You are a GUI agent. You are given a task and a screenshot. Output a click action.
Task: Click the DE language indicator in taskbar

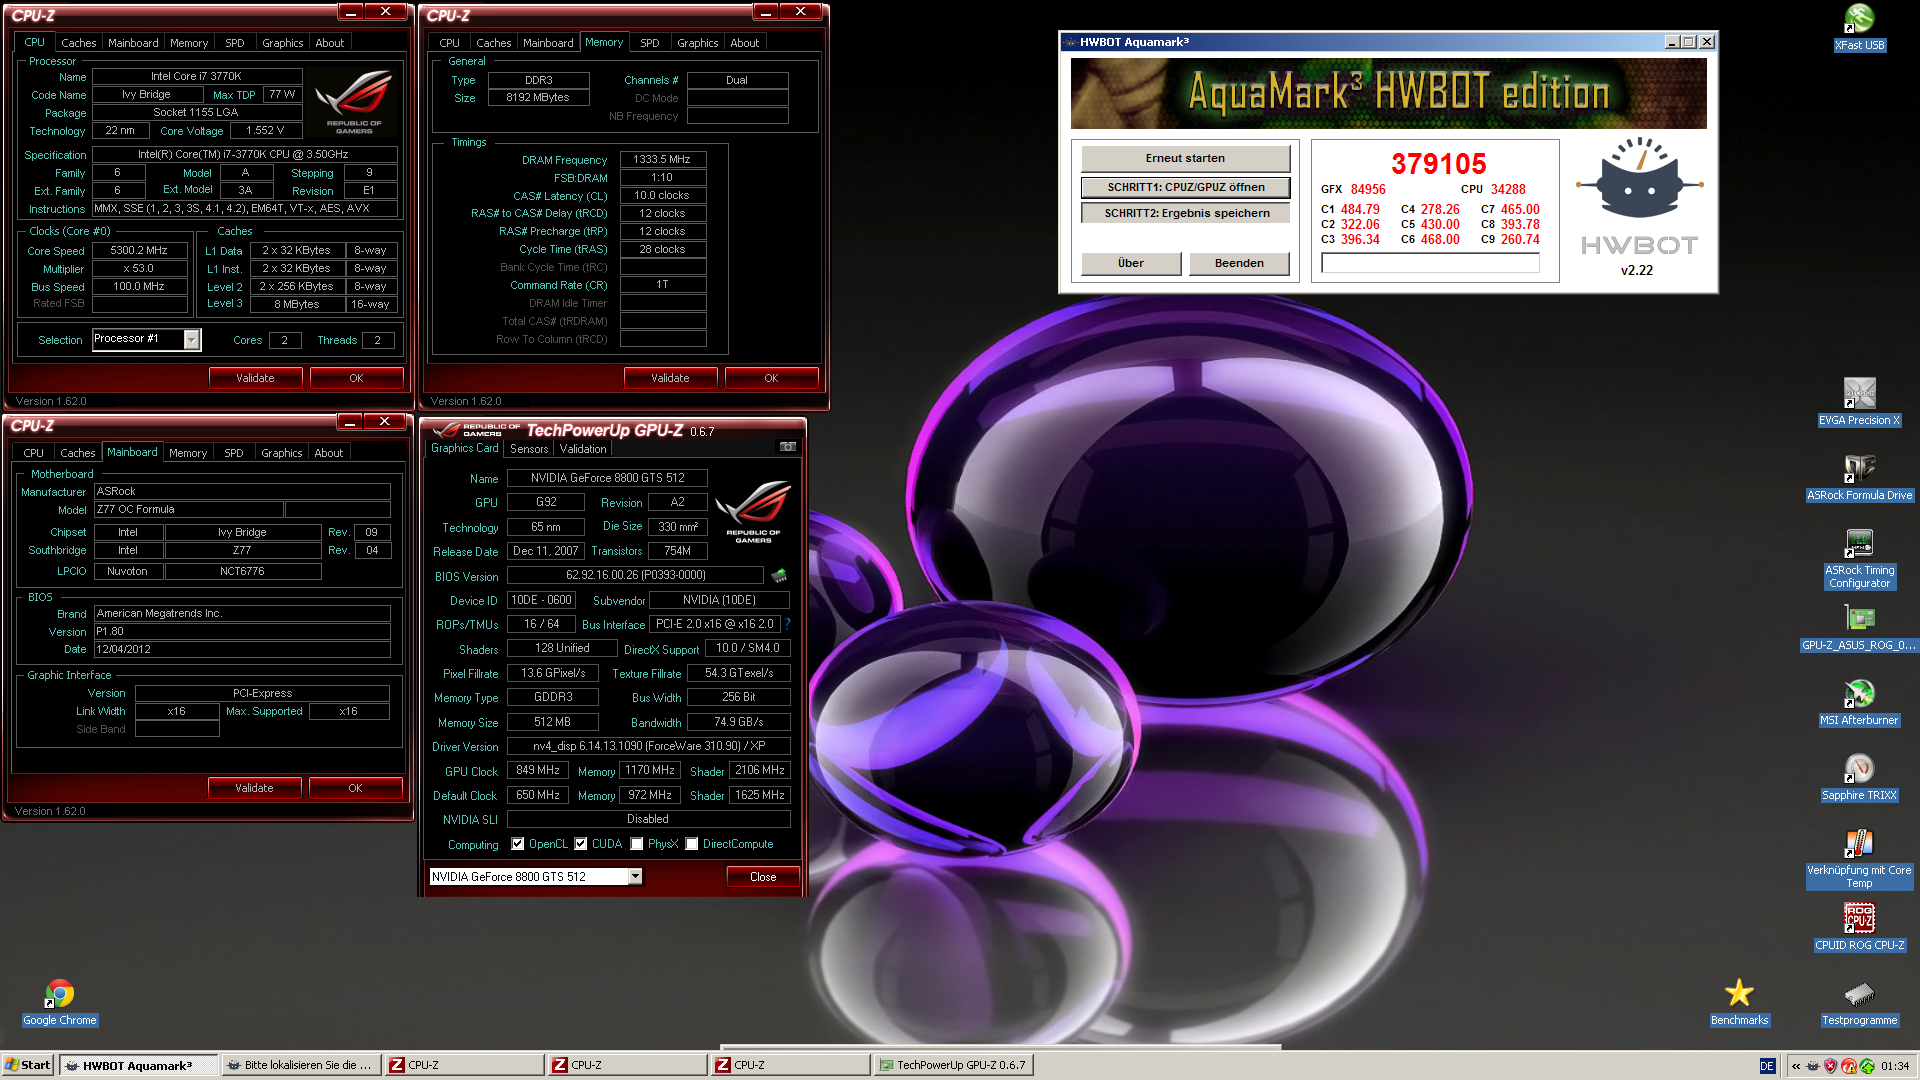click(1767, 1066)
